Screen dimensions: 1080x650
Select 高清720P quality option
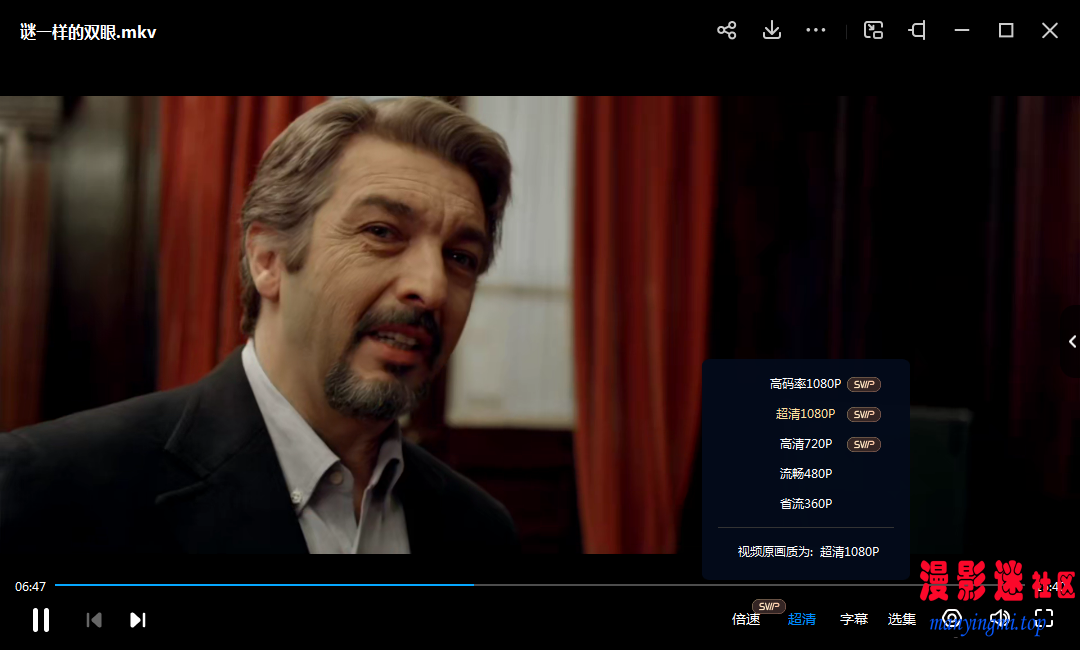[x=805, y=444]
